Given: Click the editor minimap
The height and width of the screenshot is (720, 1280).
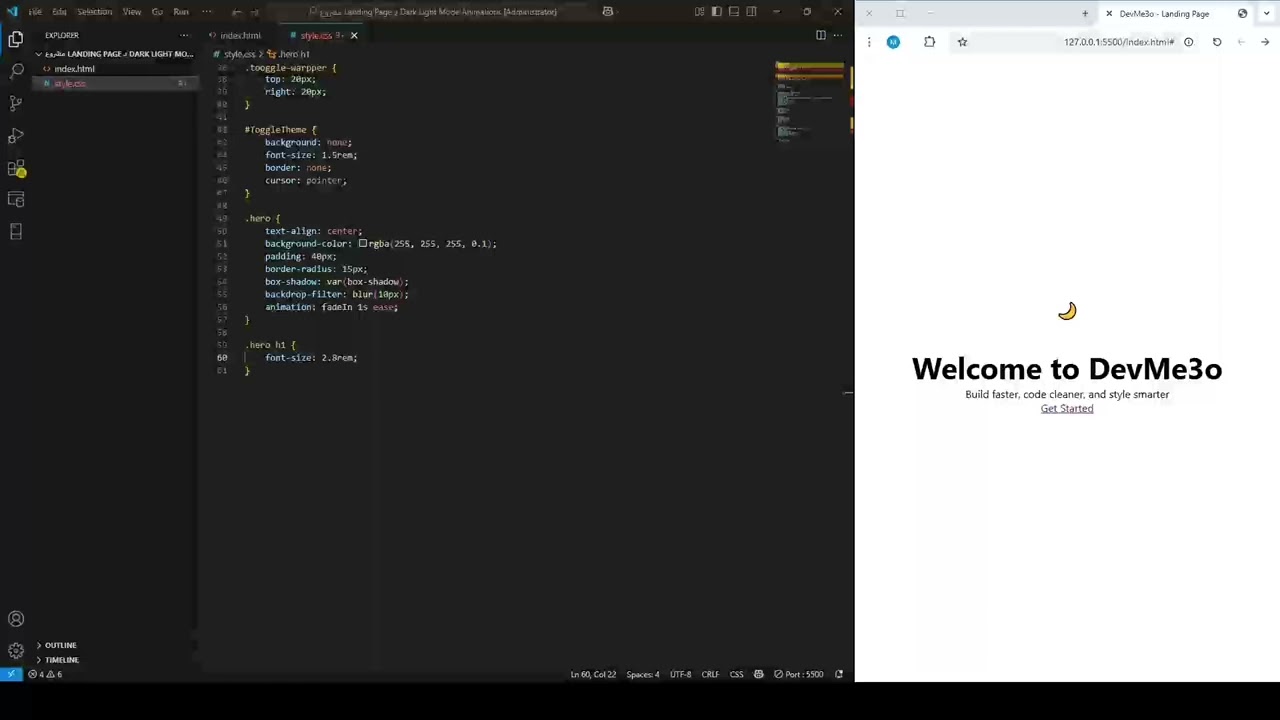Looking at the screenshot, I should click(810, 100).
